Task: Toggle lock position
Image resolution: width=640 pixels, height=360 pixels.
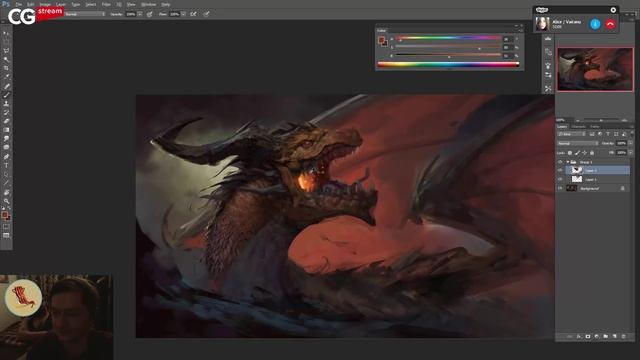Action: point(584,153)
